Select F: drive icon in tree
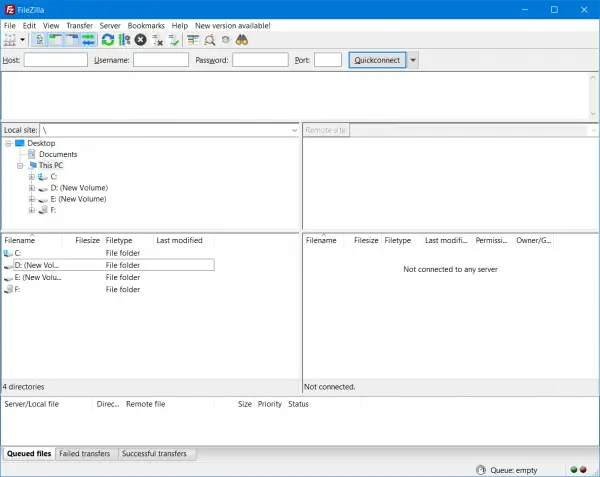The width and height of the screenshot is (600, 477). coord(43,210)
